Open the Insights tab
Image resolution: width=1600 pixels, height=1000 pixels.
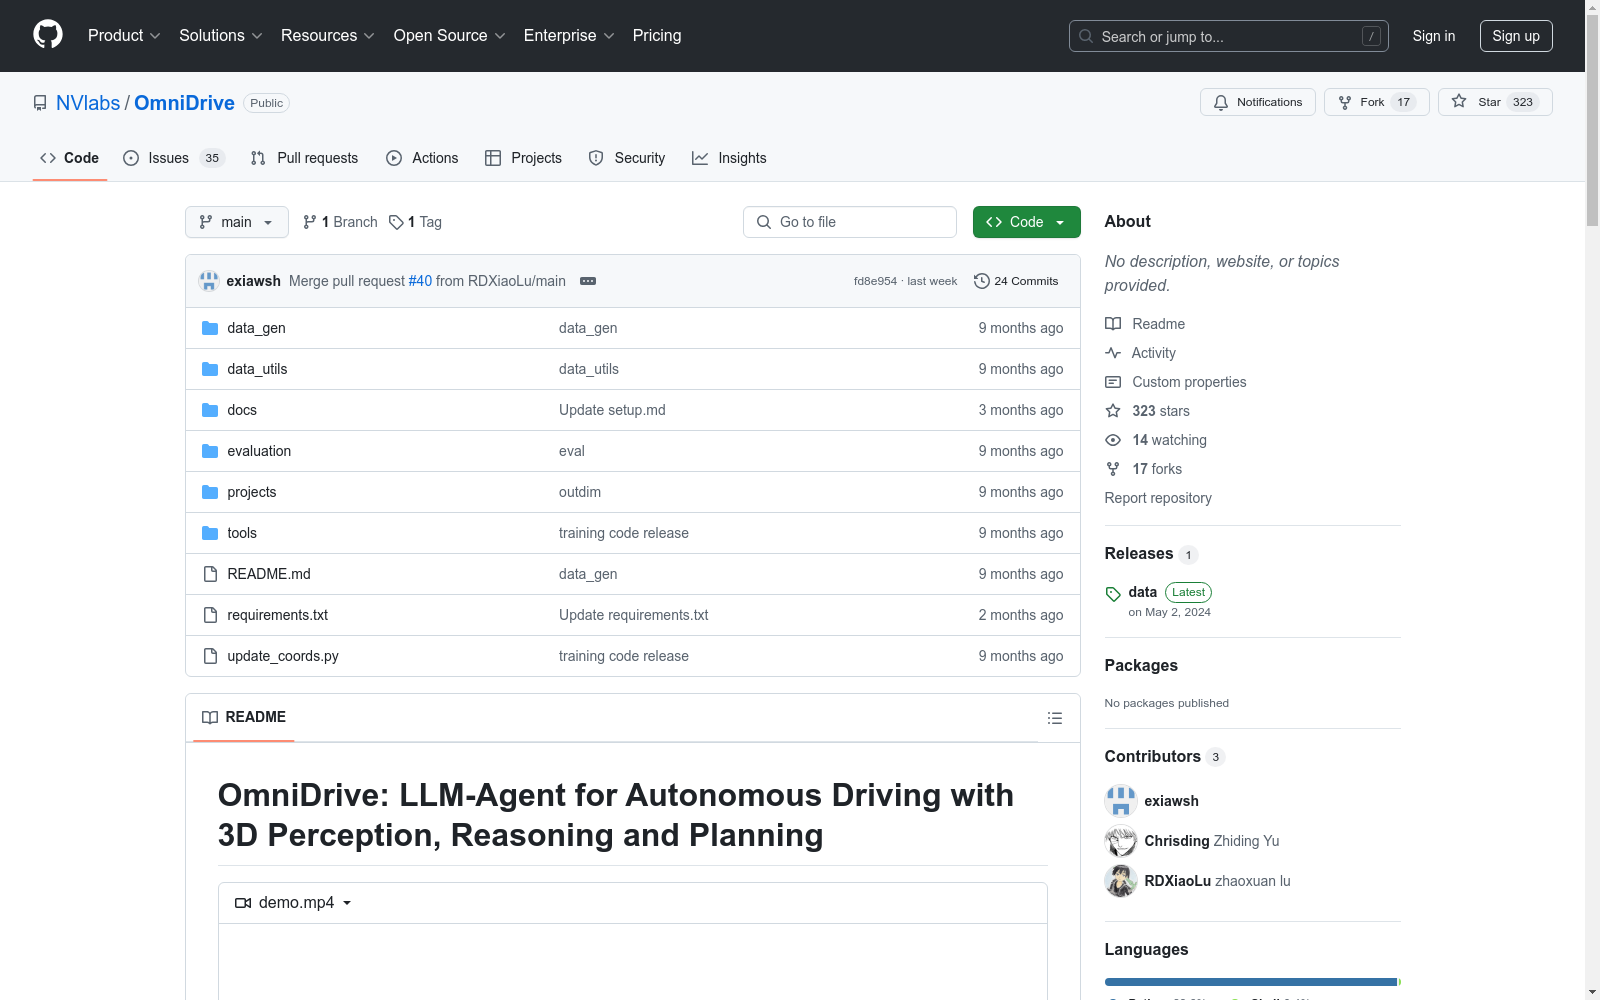click(729, 158)
